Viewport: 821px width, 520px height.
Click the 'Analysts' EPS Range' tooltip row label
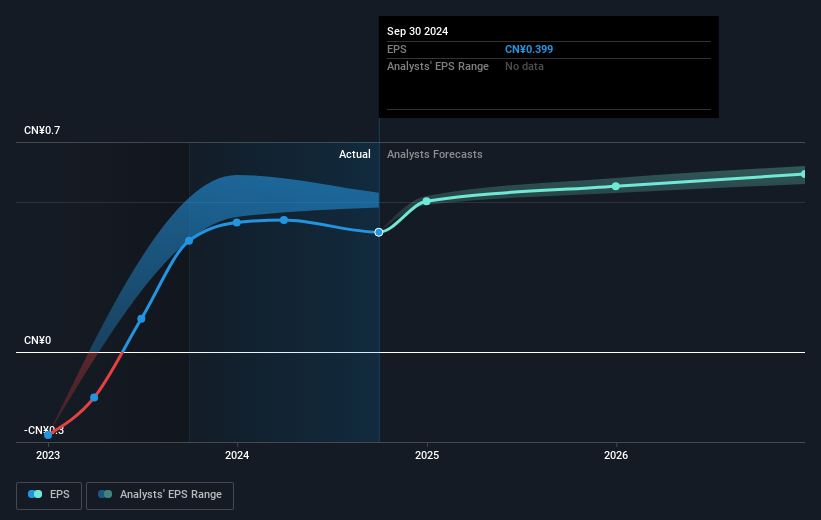[438, 67]
